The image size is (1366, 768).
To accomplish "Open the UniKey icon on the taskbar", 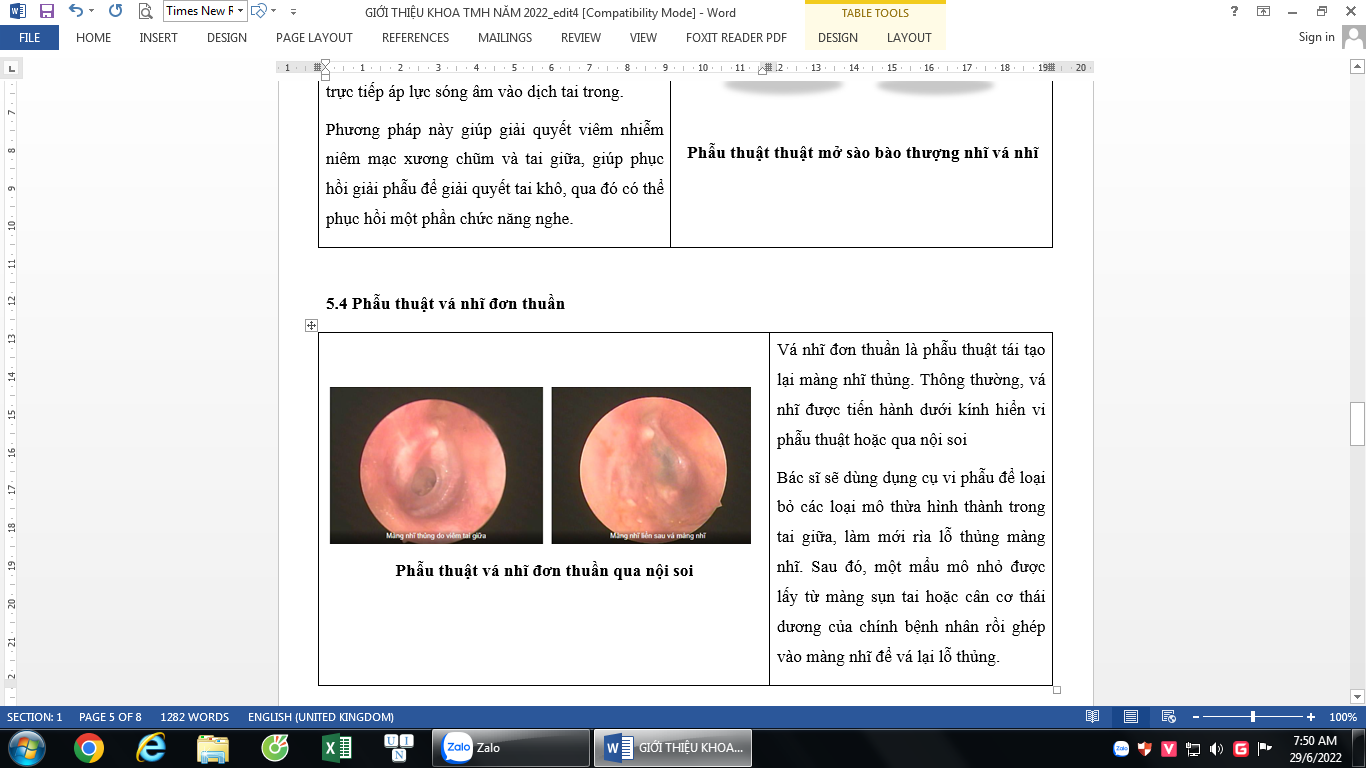I will [399, 748].
